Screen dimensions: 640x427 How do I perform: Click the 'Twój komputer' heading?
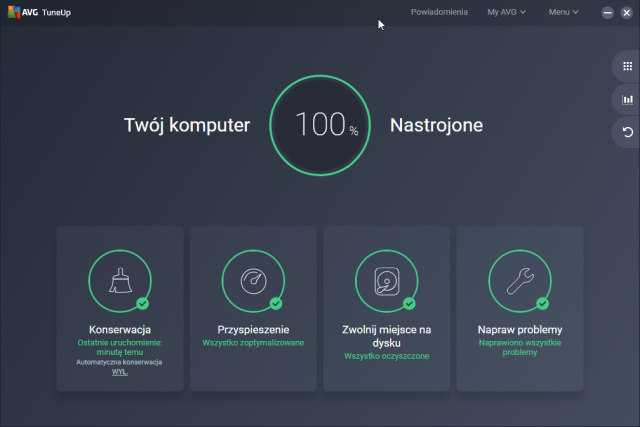187,125
